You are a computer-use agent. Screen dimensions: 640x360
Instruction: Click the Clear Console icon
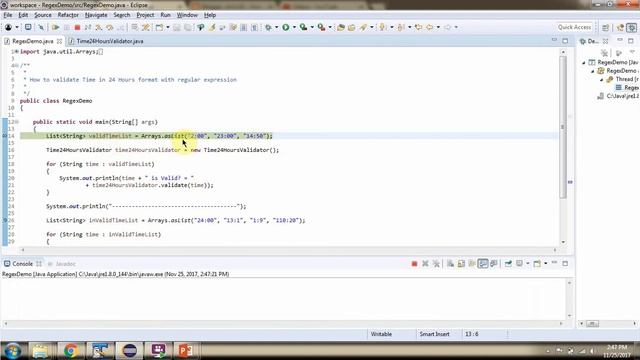pos(450,264)
